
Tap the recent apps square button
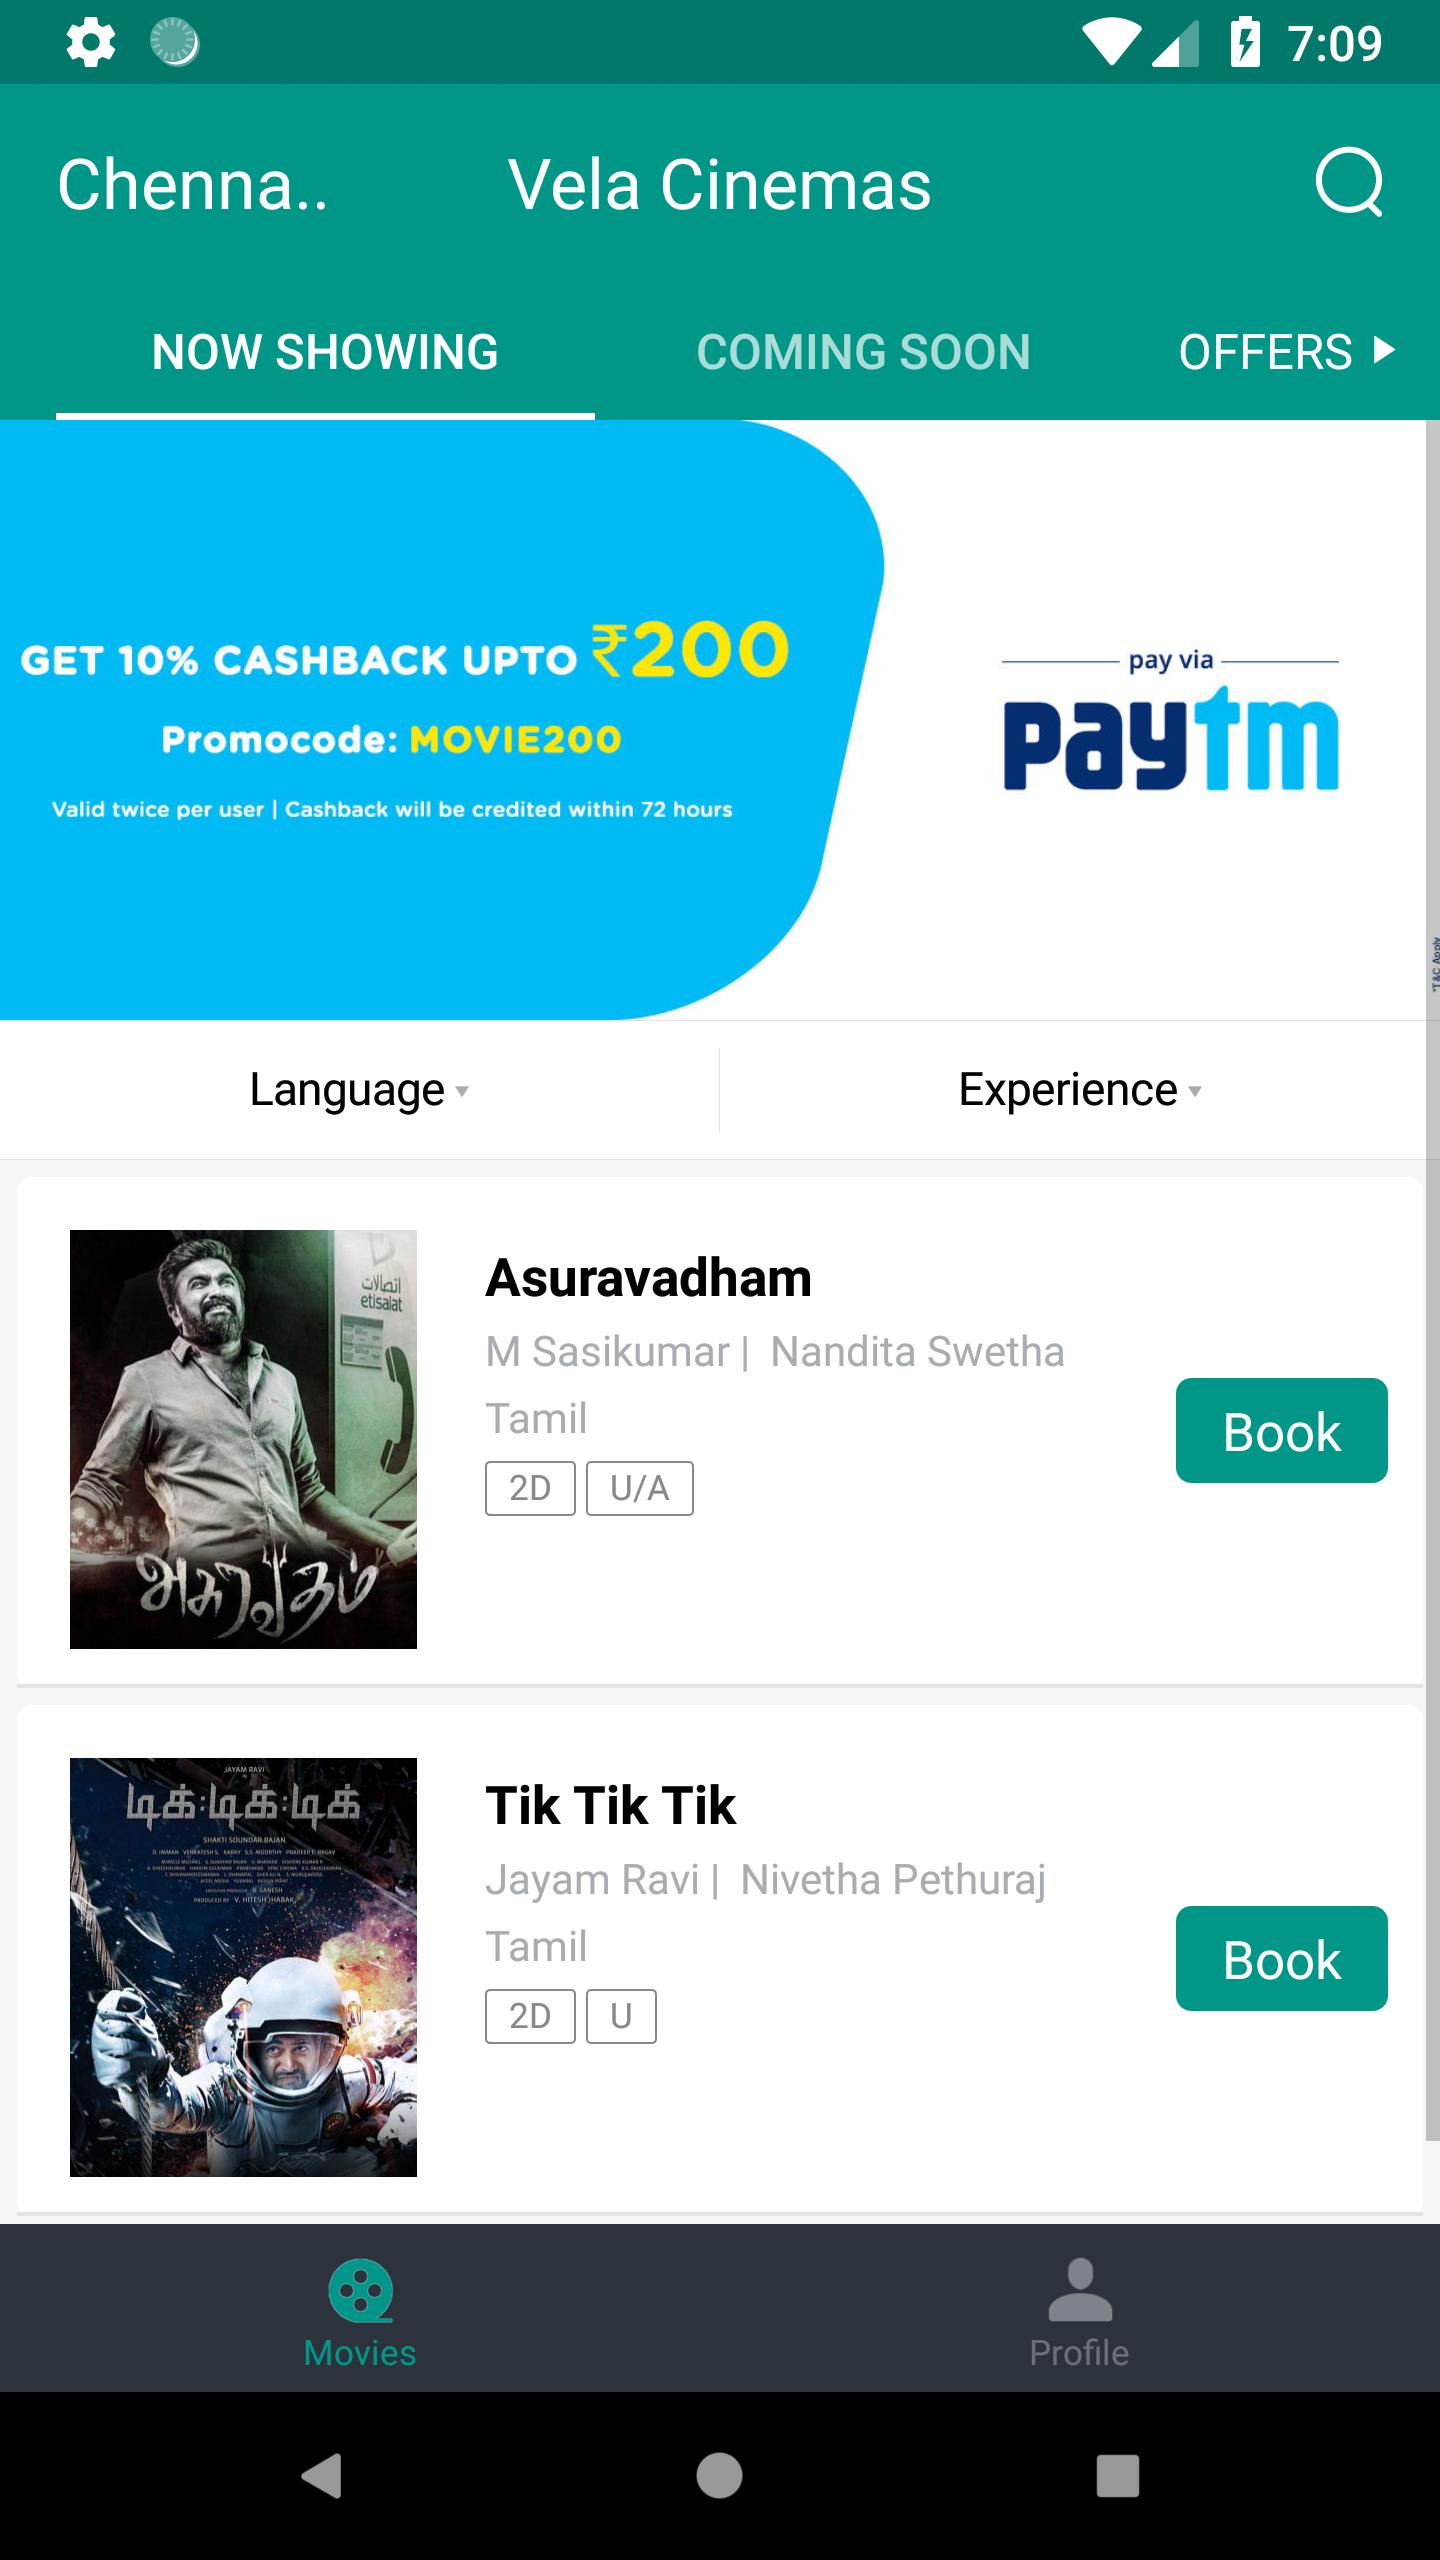click(1118, 2476)
